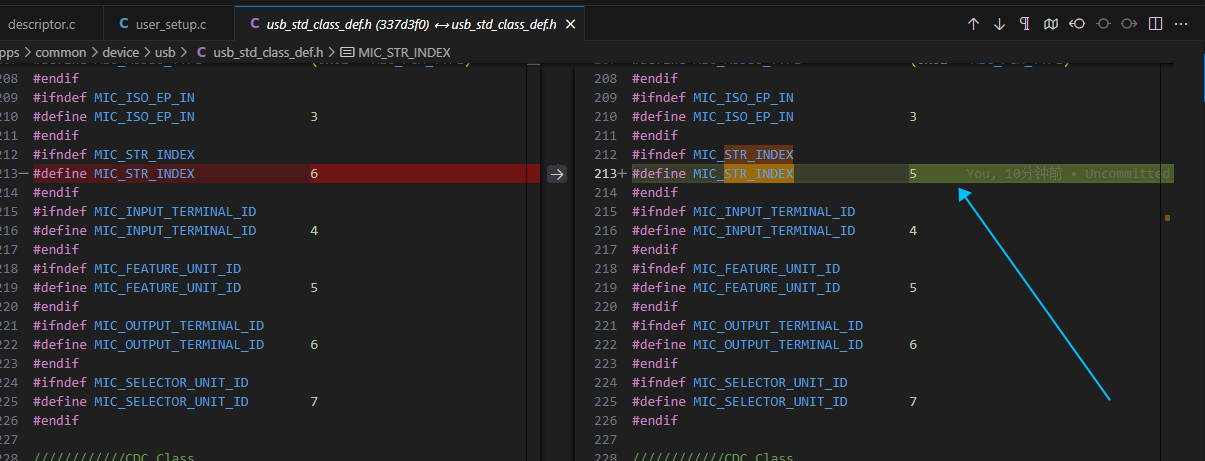1205x461 pixels.
Task: Click #endif on right line 214
Action: coord(655,193)
